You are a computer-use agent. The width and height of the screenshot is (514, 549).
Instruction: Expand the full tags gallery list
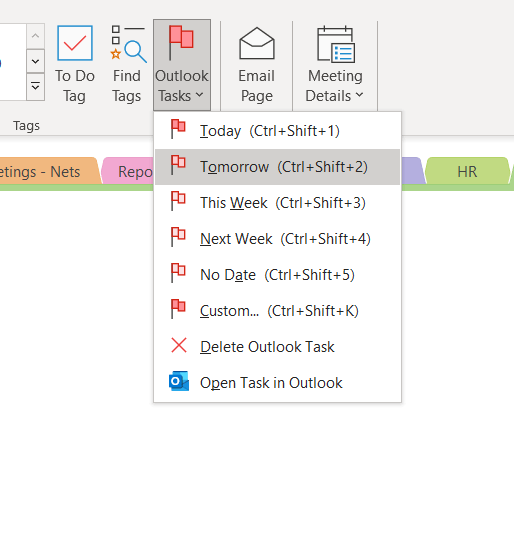[x=35, y=86]
